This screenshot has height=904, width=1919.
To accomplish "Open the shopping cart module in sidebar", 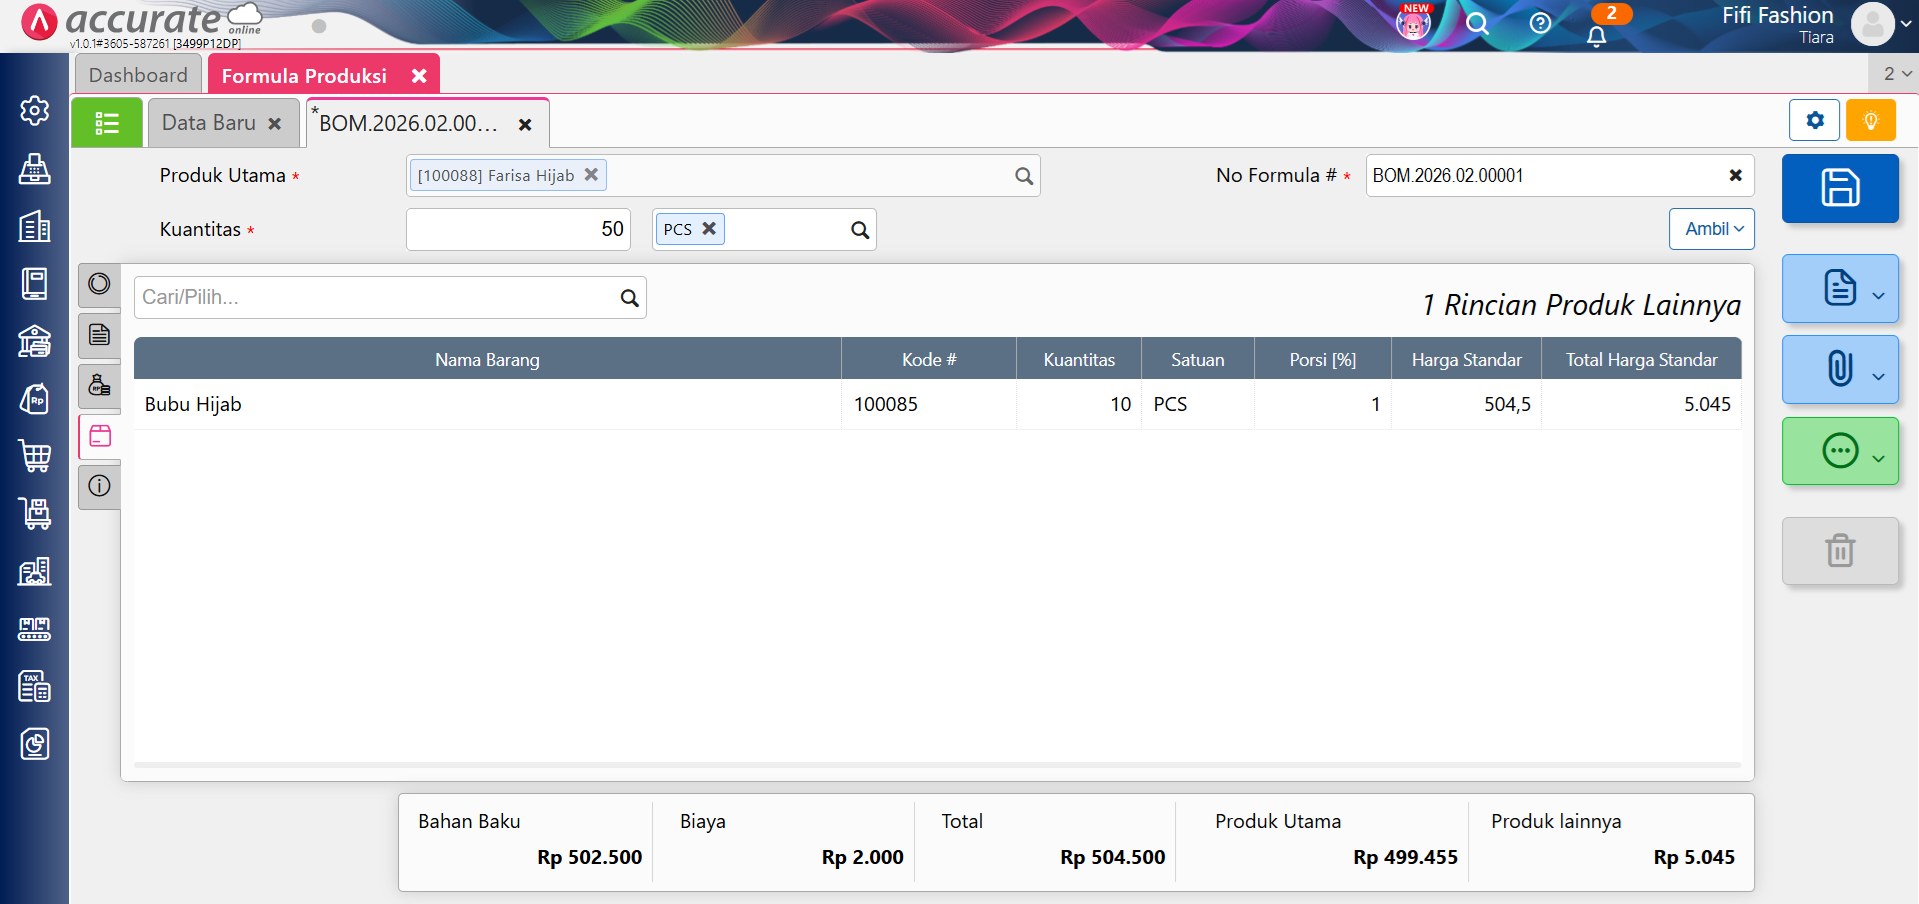I will [35, 456].
